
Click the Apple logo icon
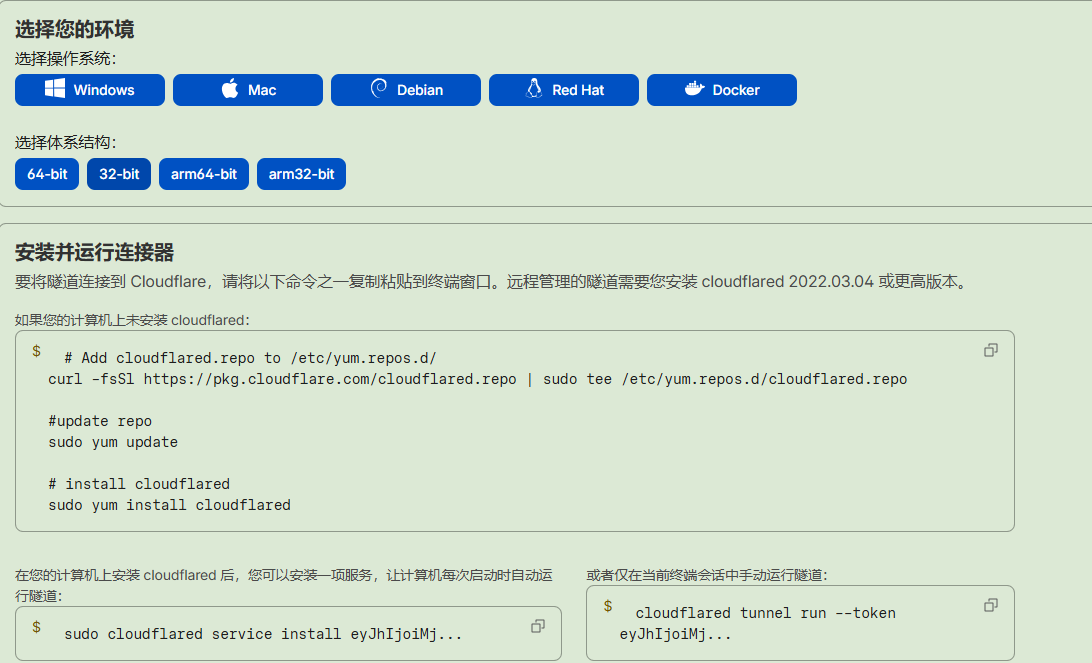pyautogui.click(x=230, y=88)
